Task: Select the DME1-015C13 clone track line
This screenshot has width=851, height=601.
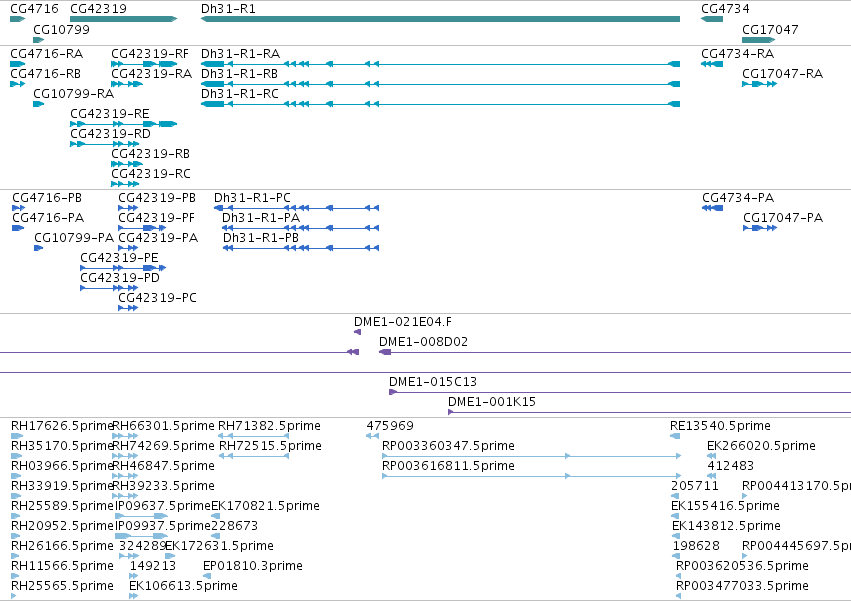Action: [620, 392]
